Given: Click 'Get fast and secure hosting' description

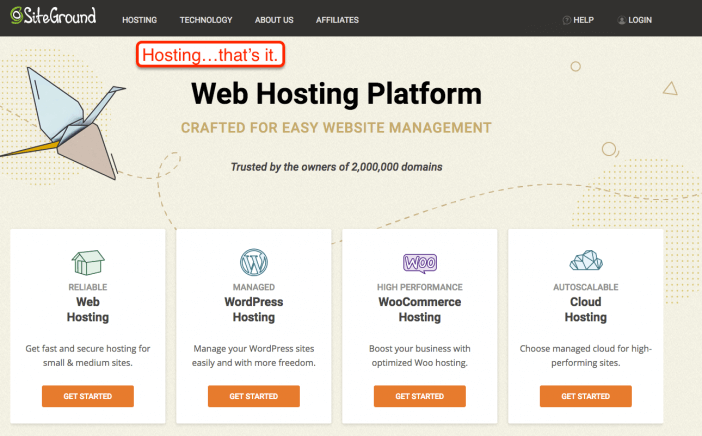Looking at the screenshot, I should coord(88,355).
